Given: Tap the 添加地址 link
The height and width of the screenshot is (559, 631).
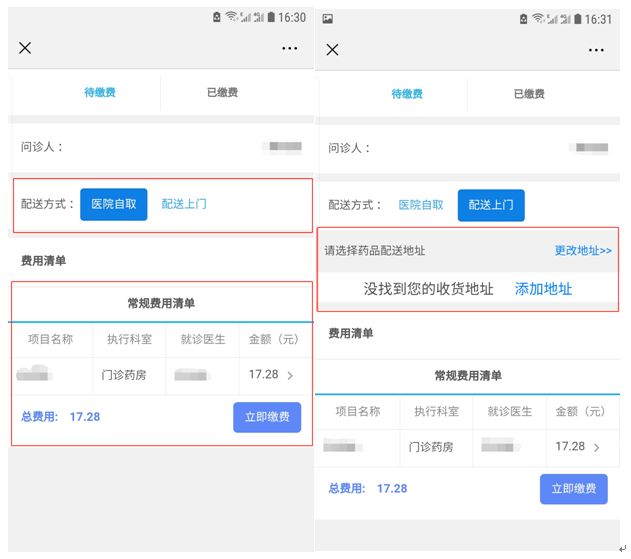Looking at the screenshot, I should point(543,289).
